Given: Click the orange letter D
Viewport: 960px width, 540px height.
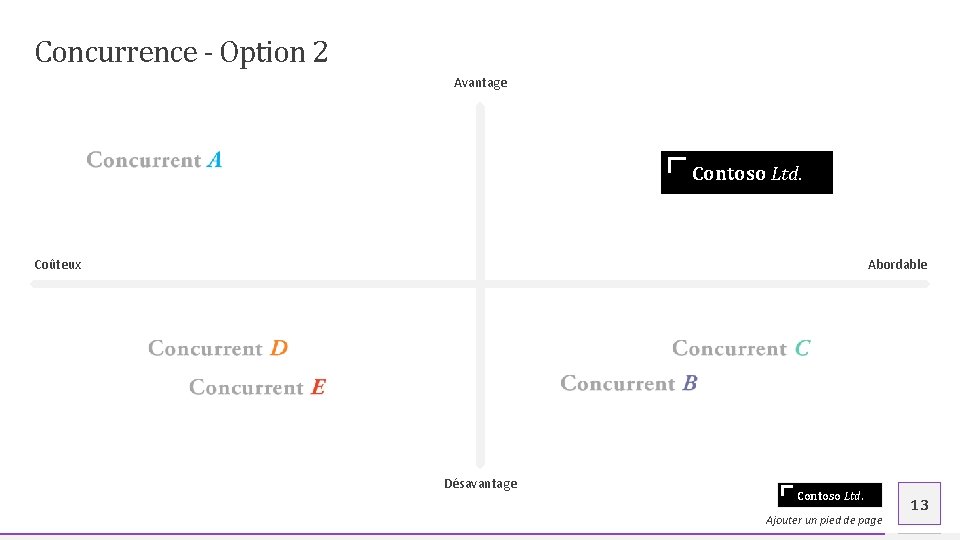Looking at the screenshot, I should (279, 348).
